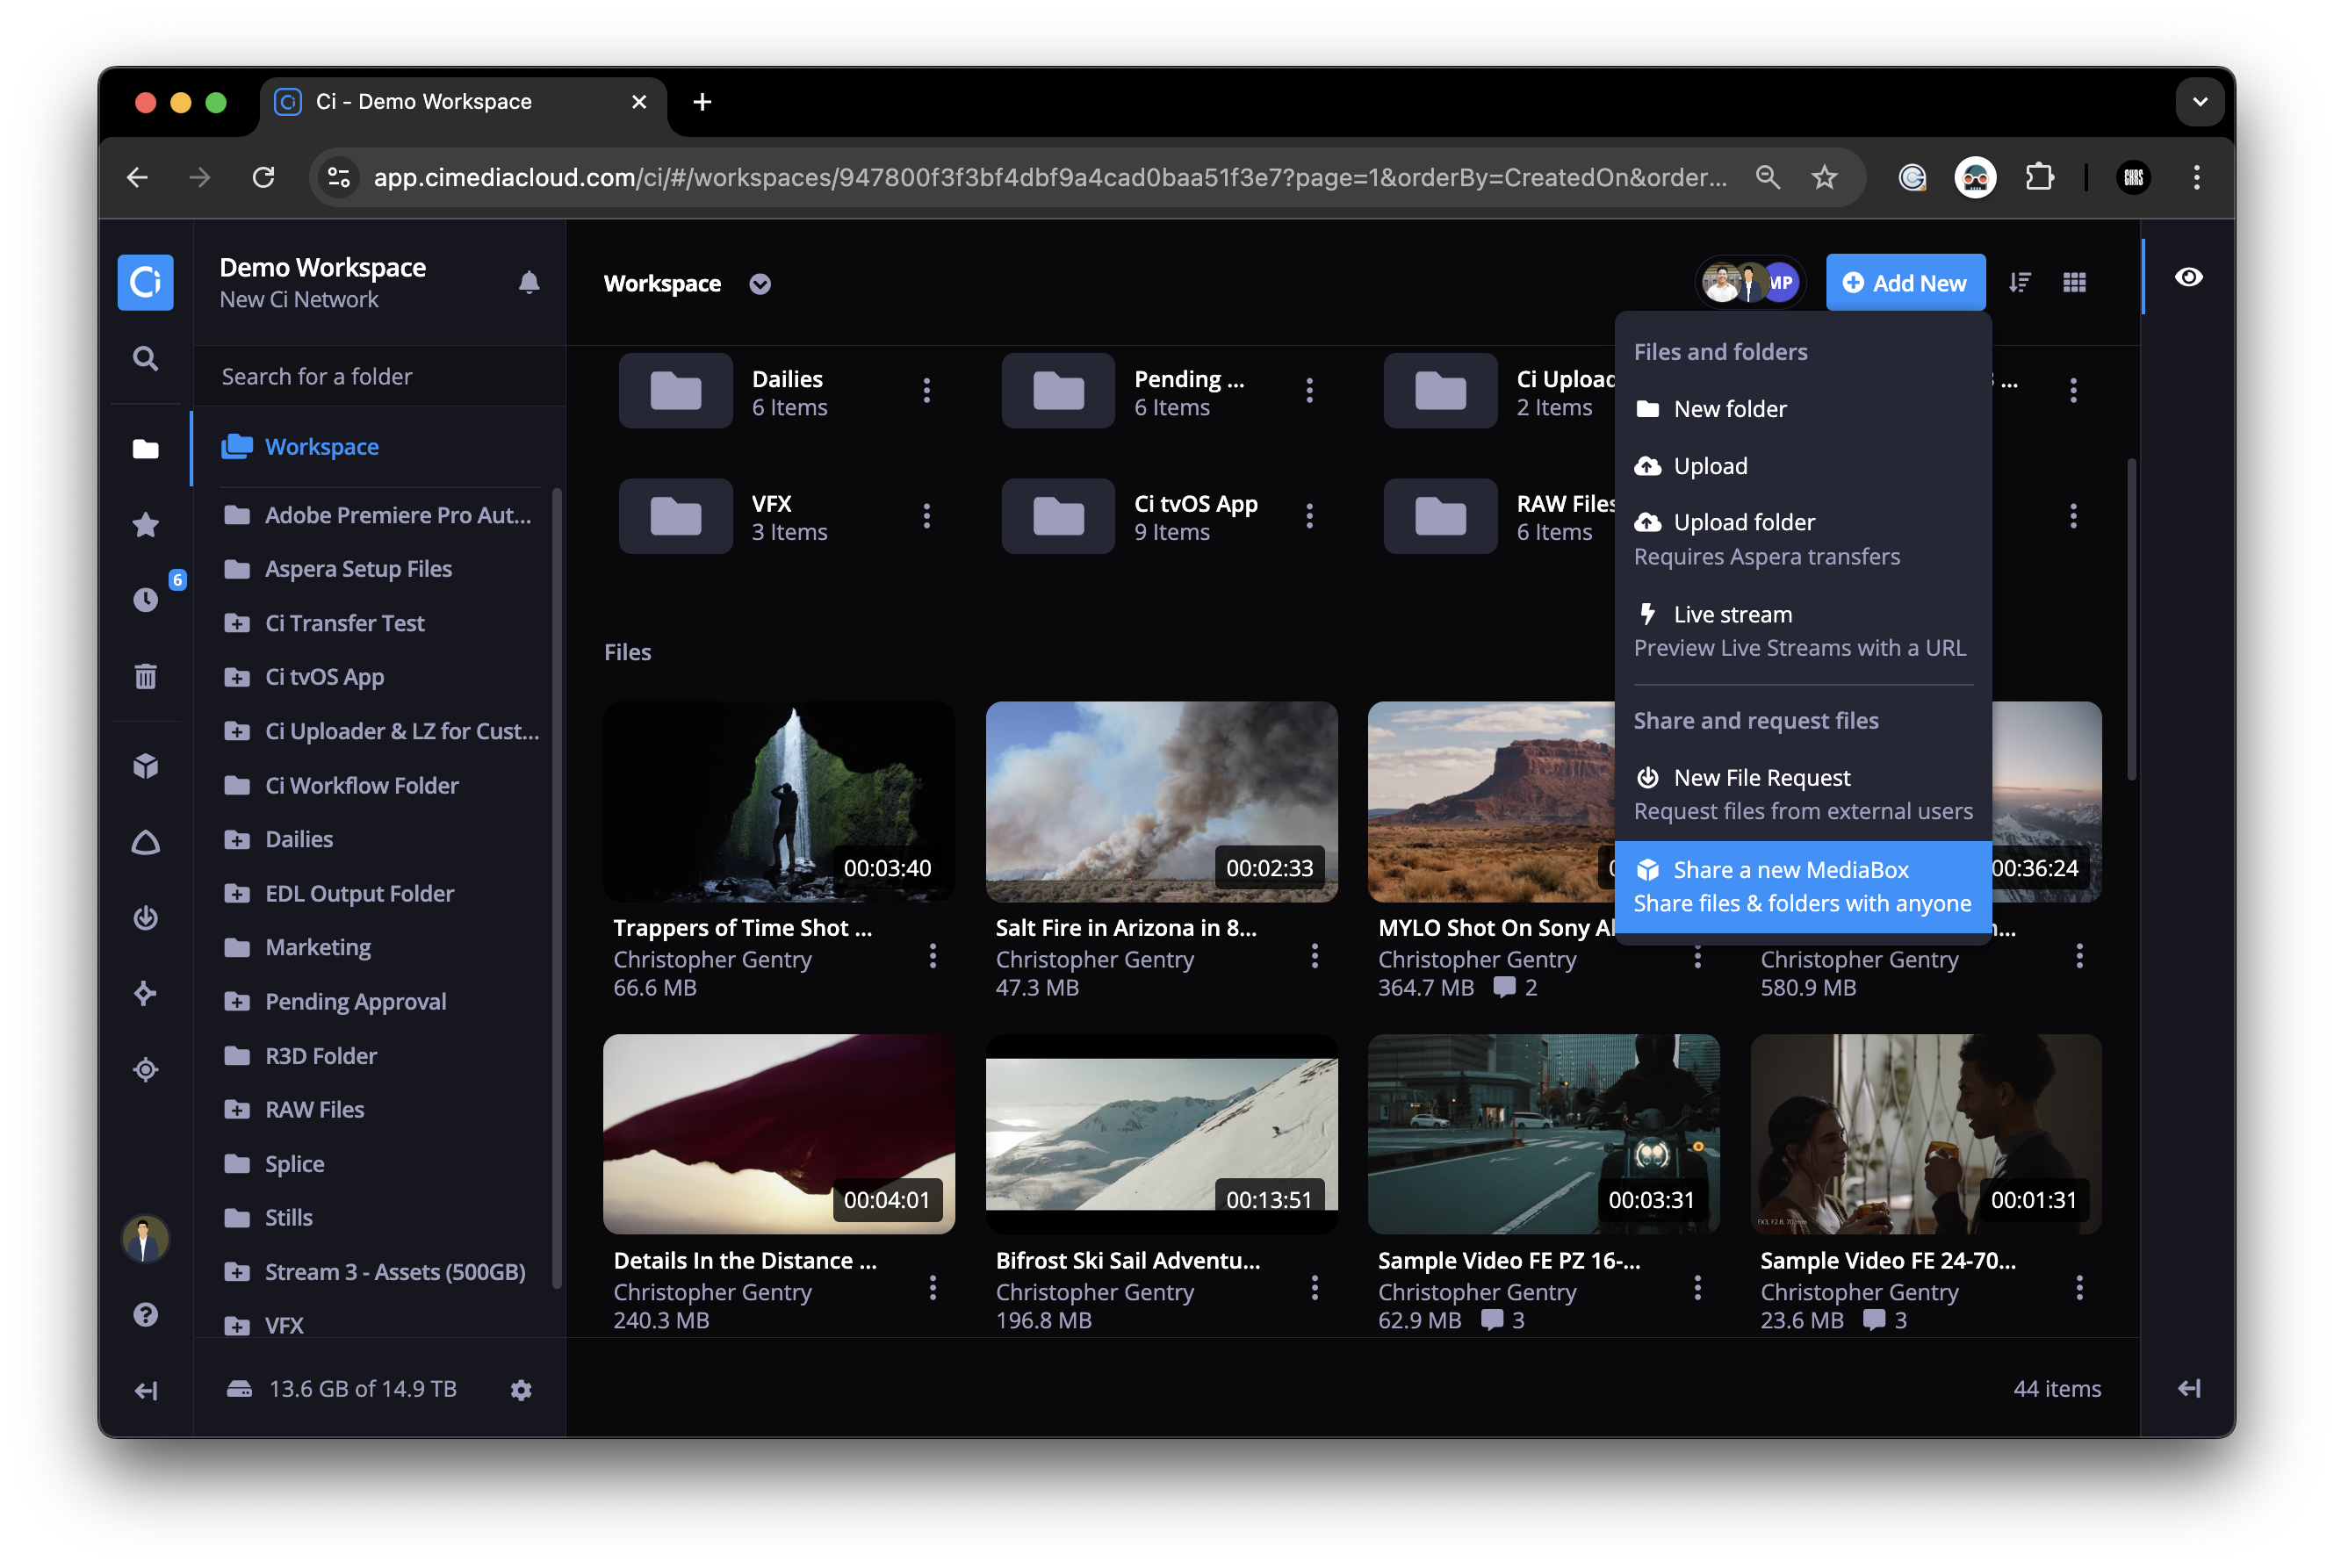Open the Dailies folder card
Screen dimensions: 2334x1568
(780, 390)
